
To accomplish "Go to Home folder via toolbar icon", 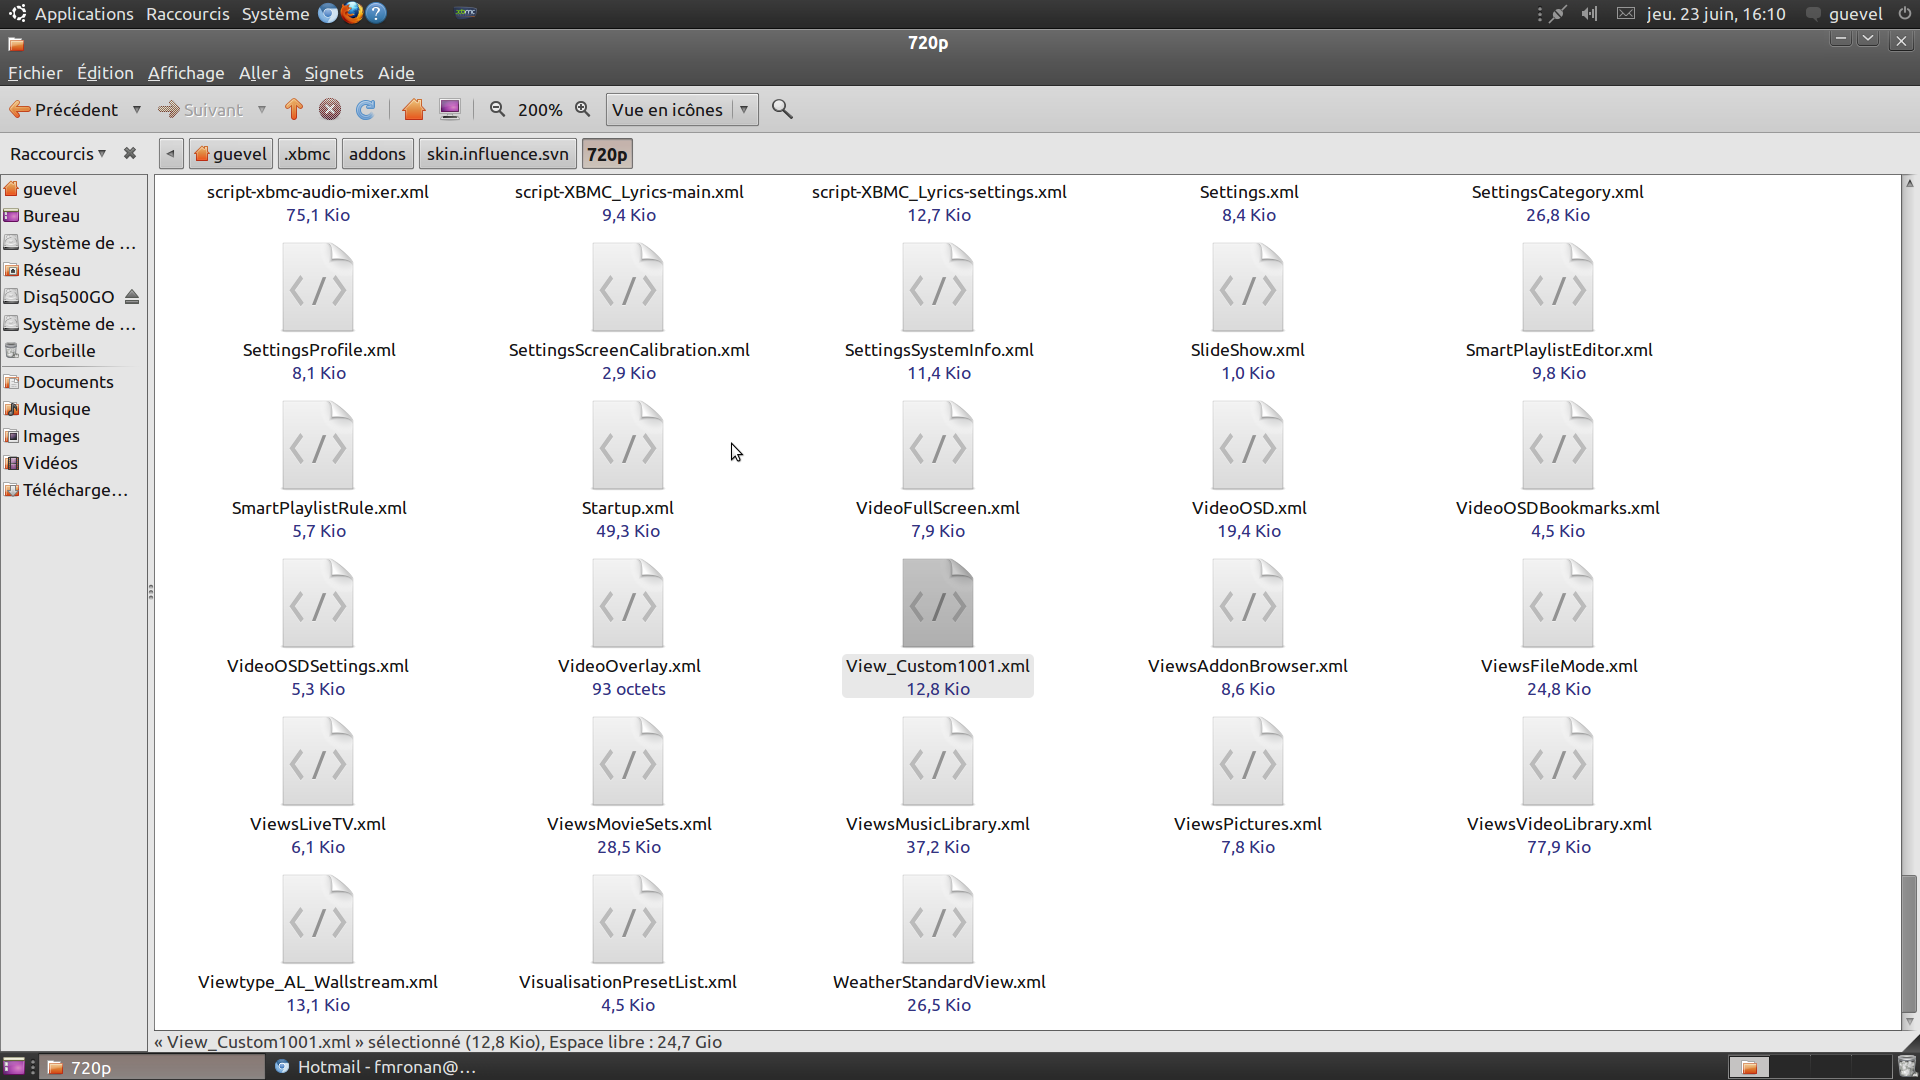I will (414, 110).
